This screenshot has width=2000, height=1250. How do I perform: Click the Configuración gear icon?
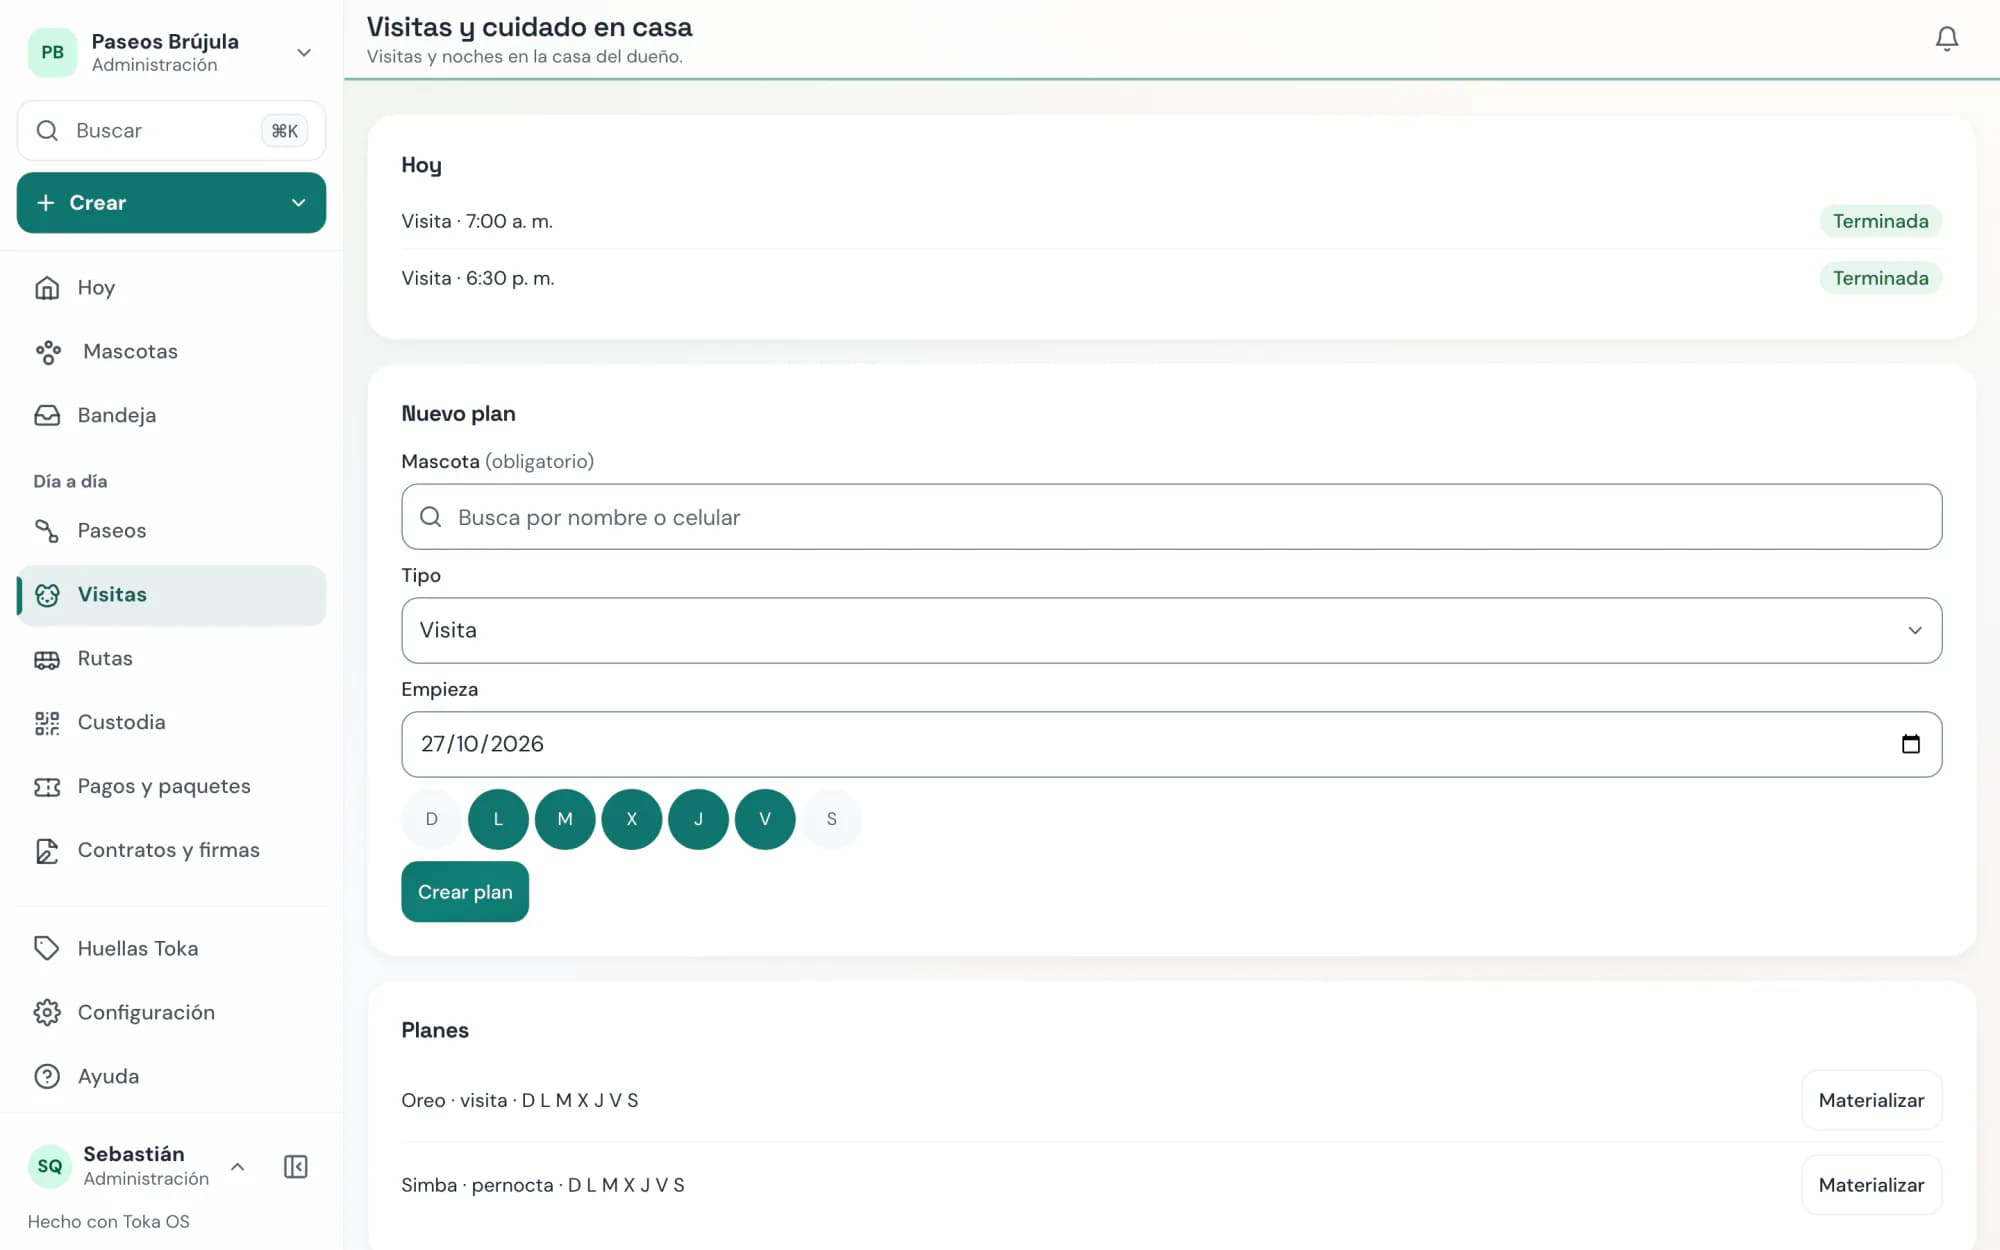47,1012
